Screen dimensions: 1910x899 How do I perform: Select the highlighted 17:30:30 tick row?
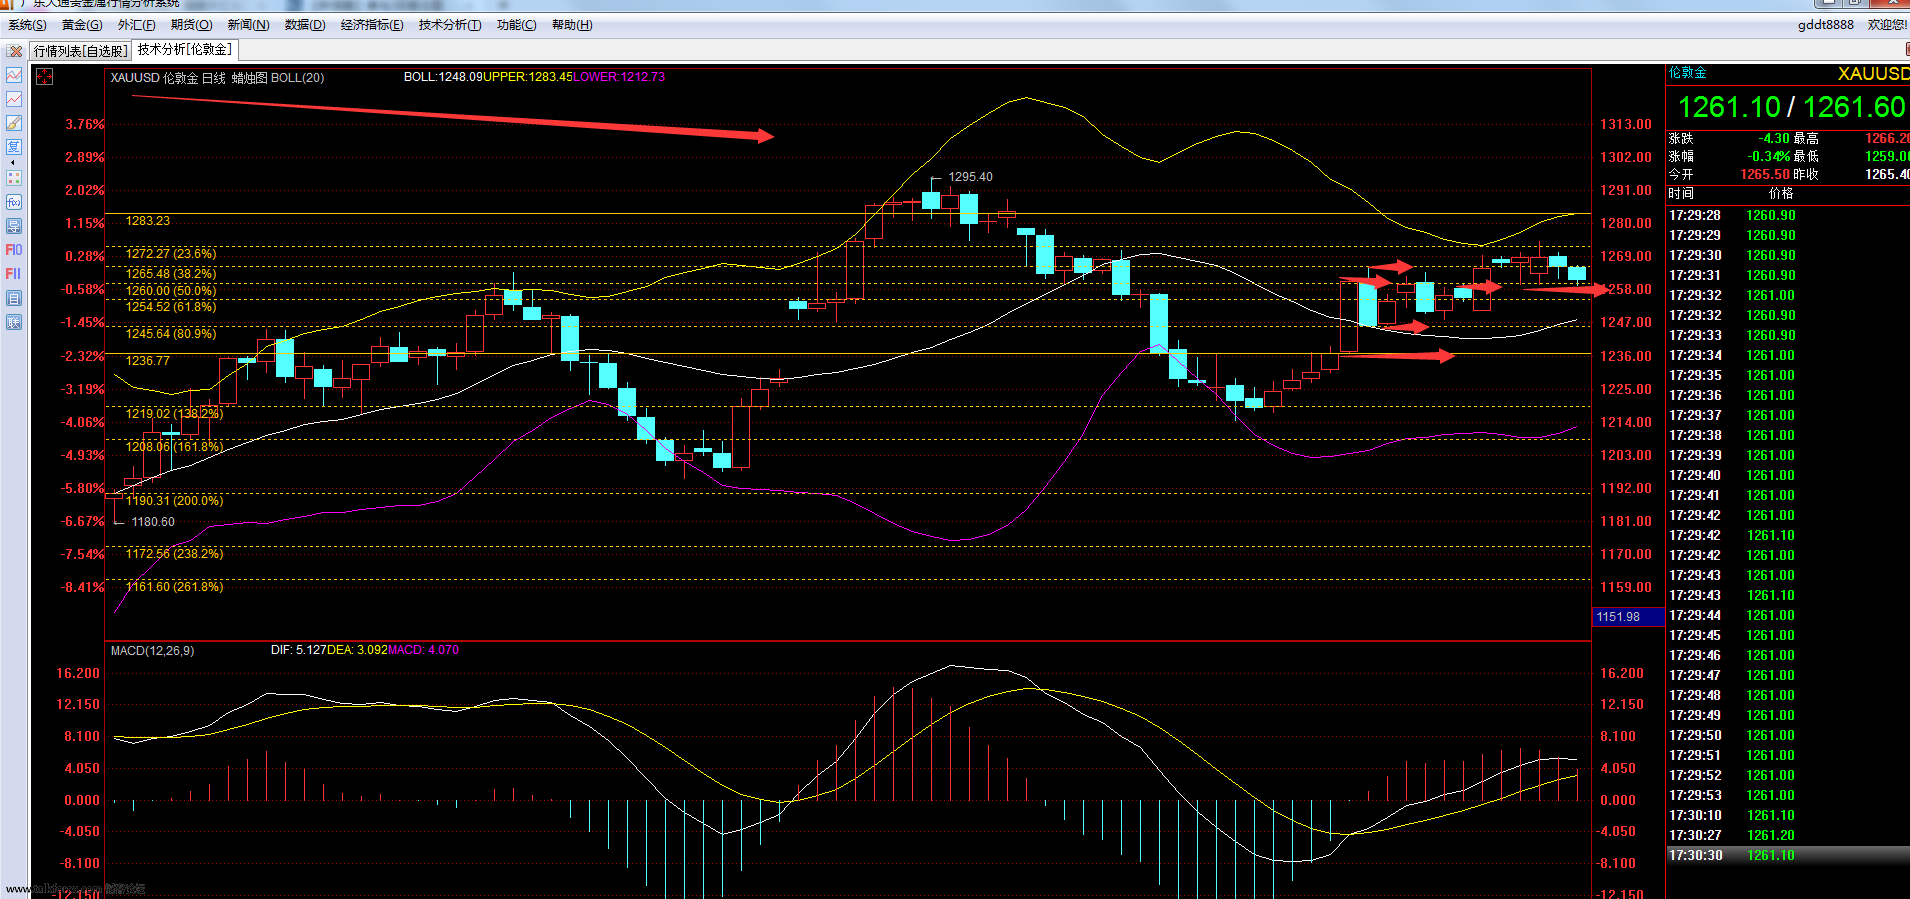click(x=1788, y=856)
